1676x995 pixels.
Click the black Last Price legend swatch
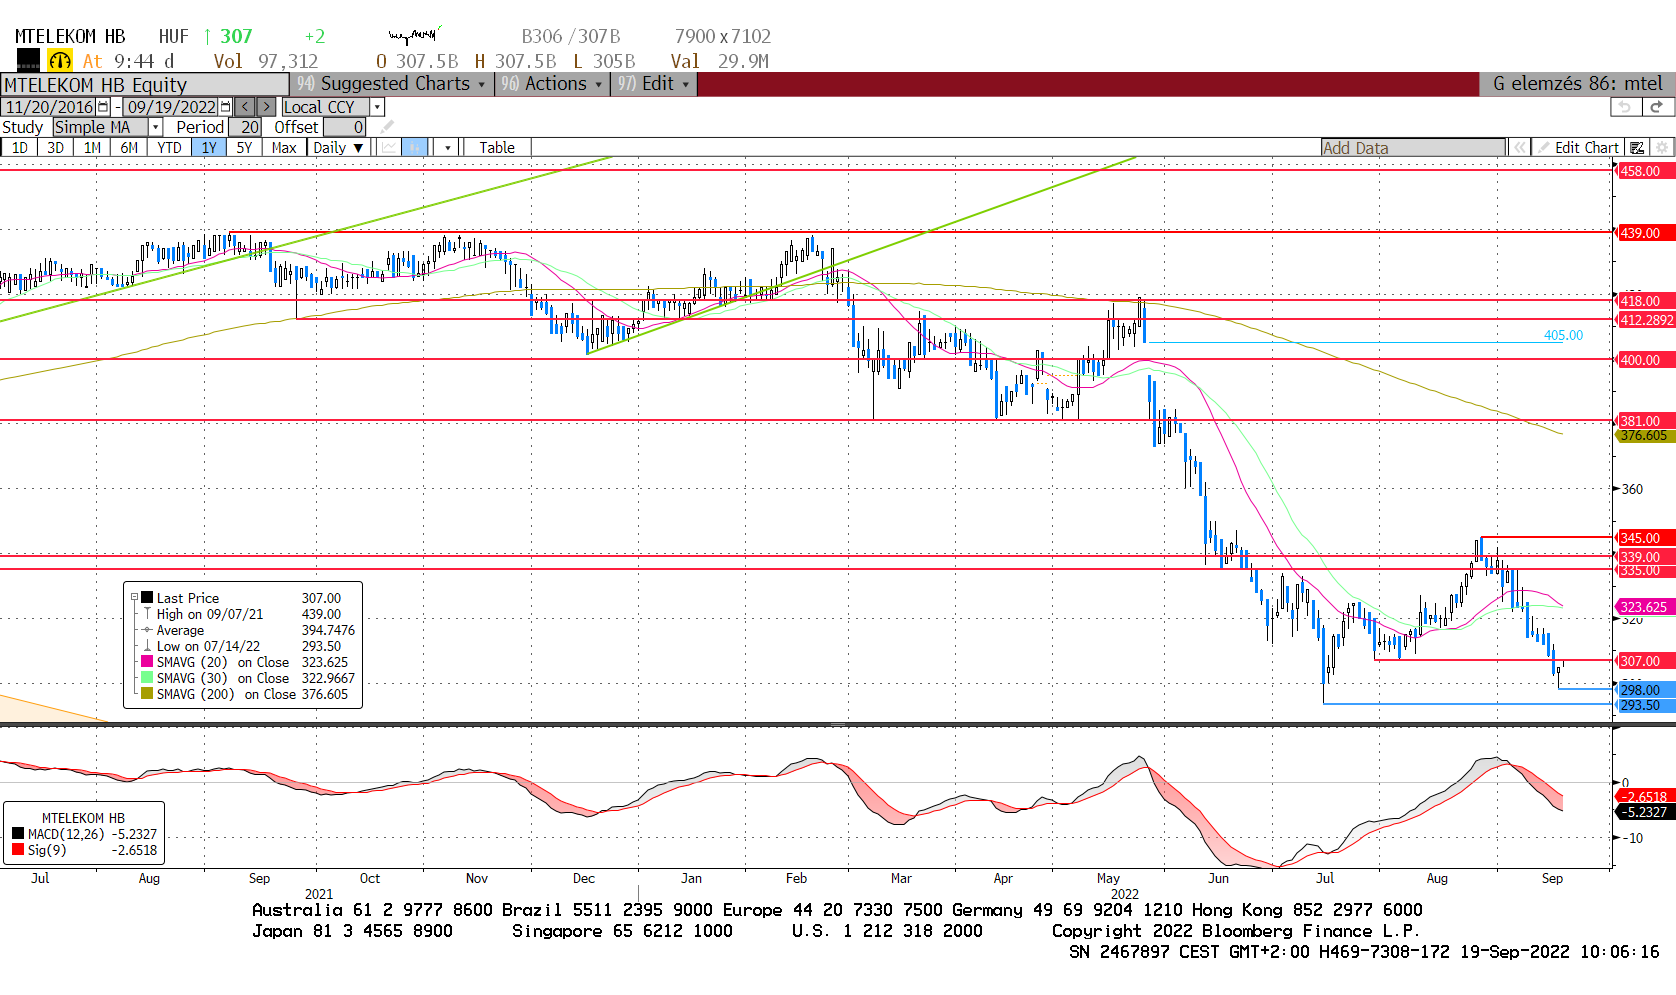coord(147,598)
